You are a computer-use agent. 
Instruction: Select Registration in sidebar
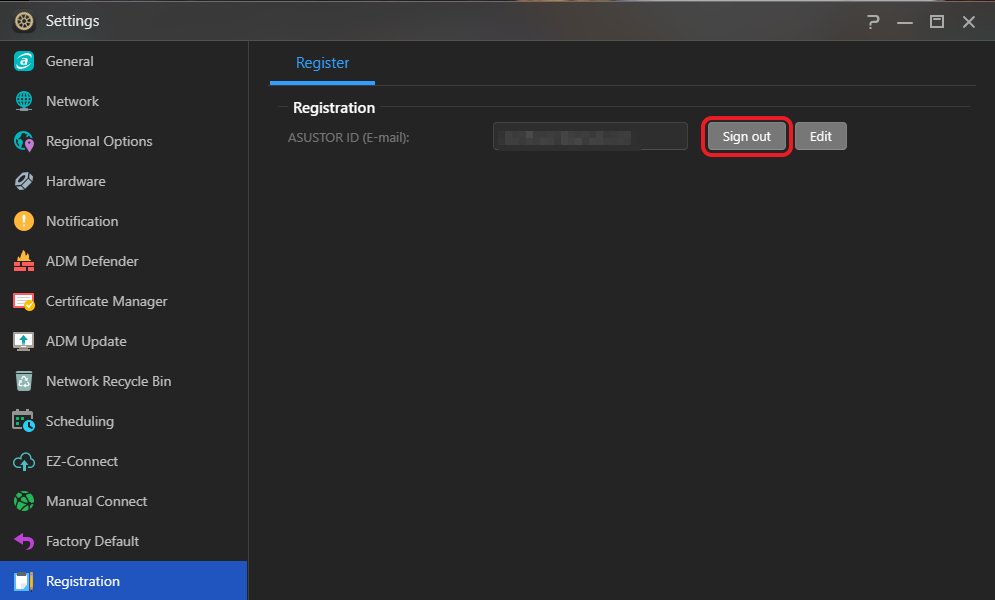124,580
